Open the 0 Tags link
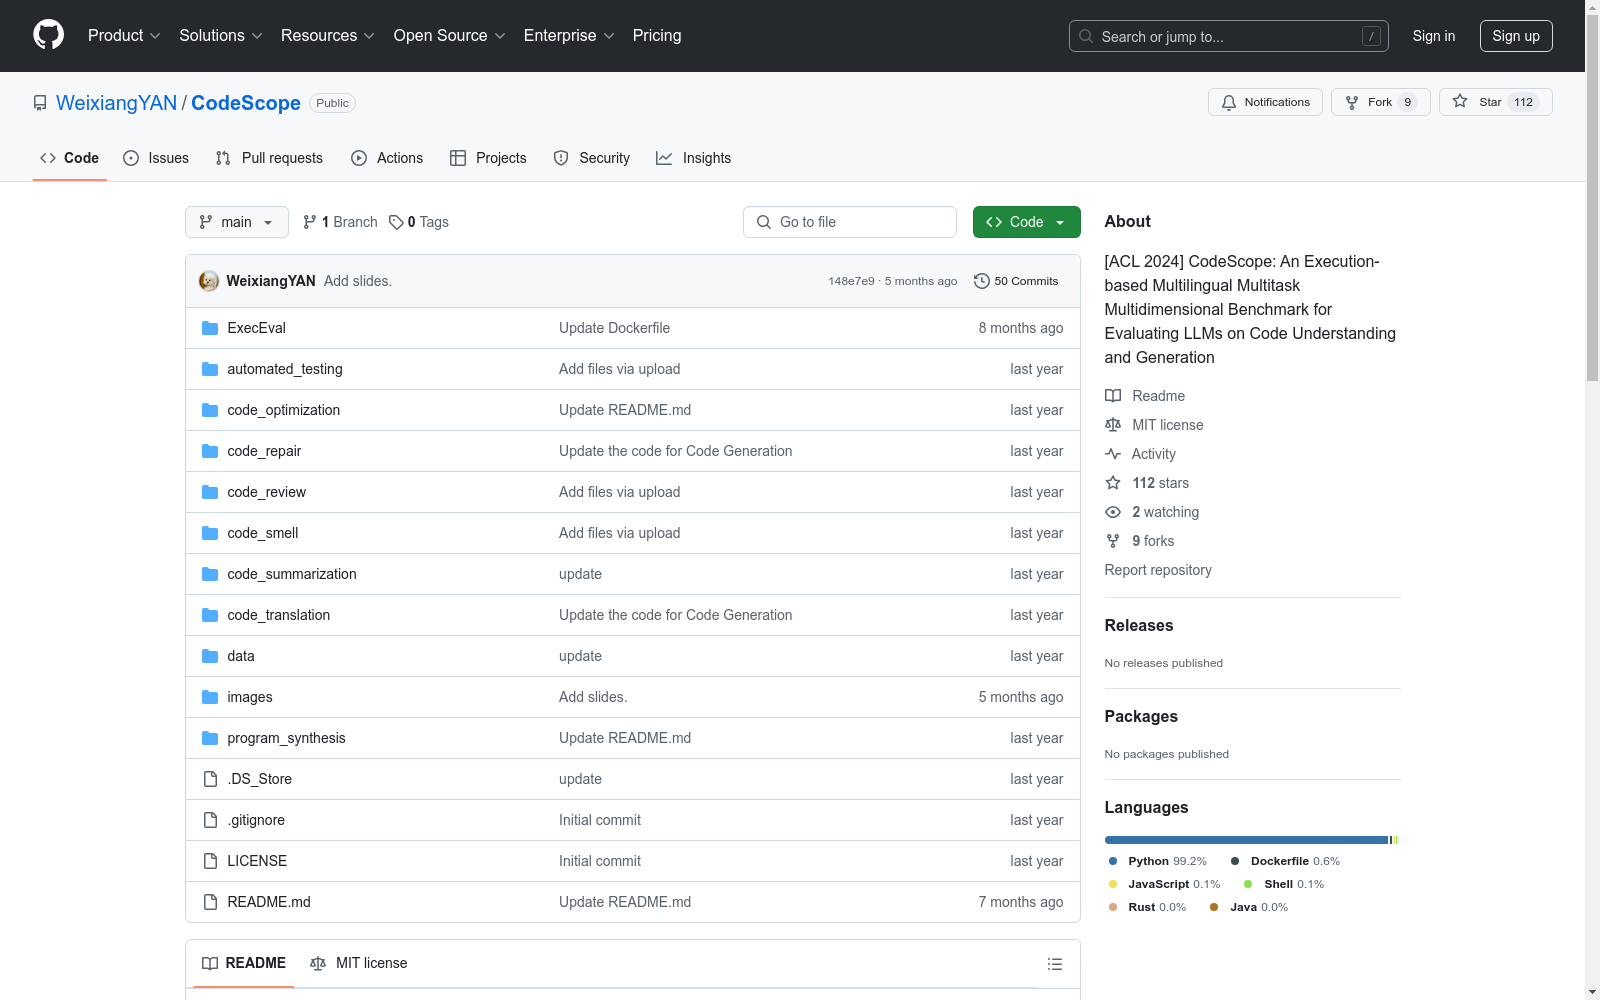 (419, 222)
